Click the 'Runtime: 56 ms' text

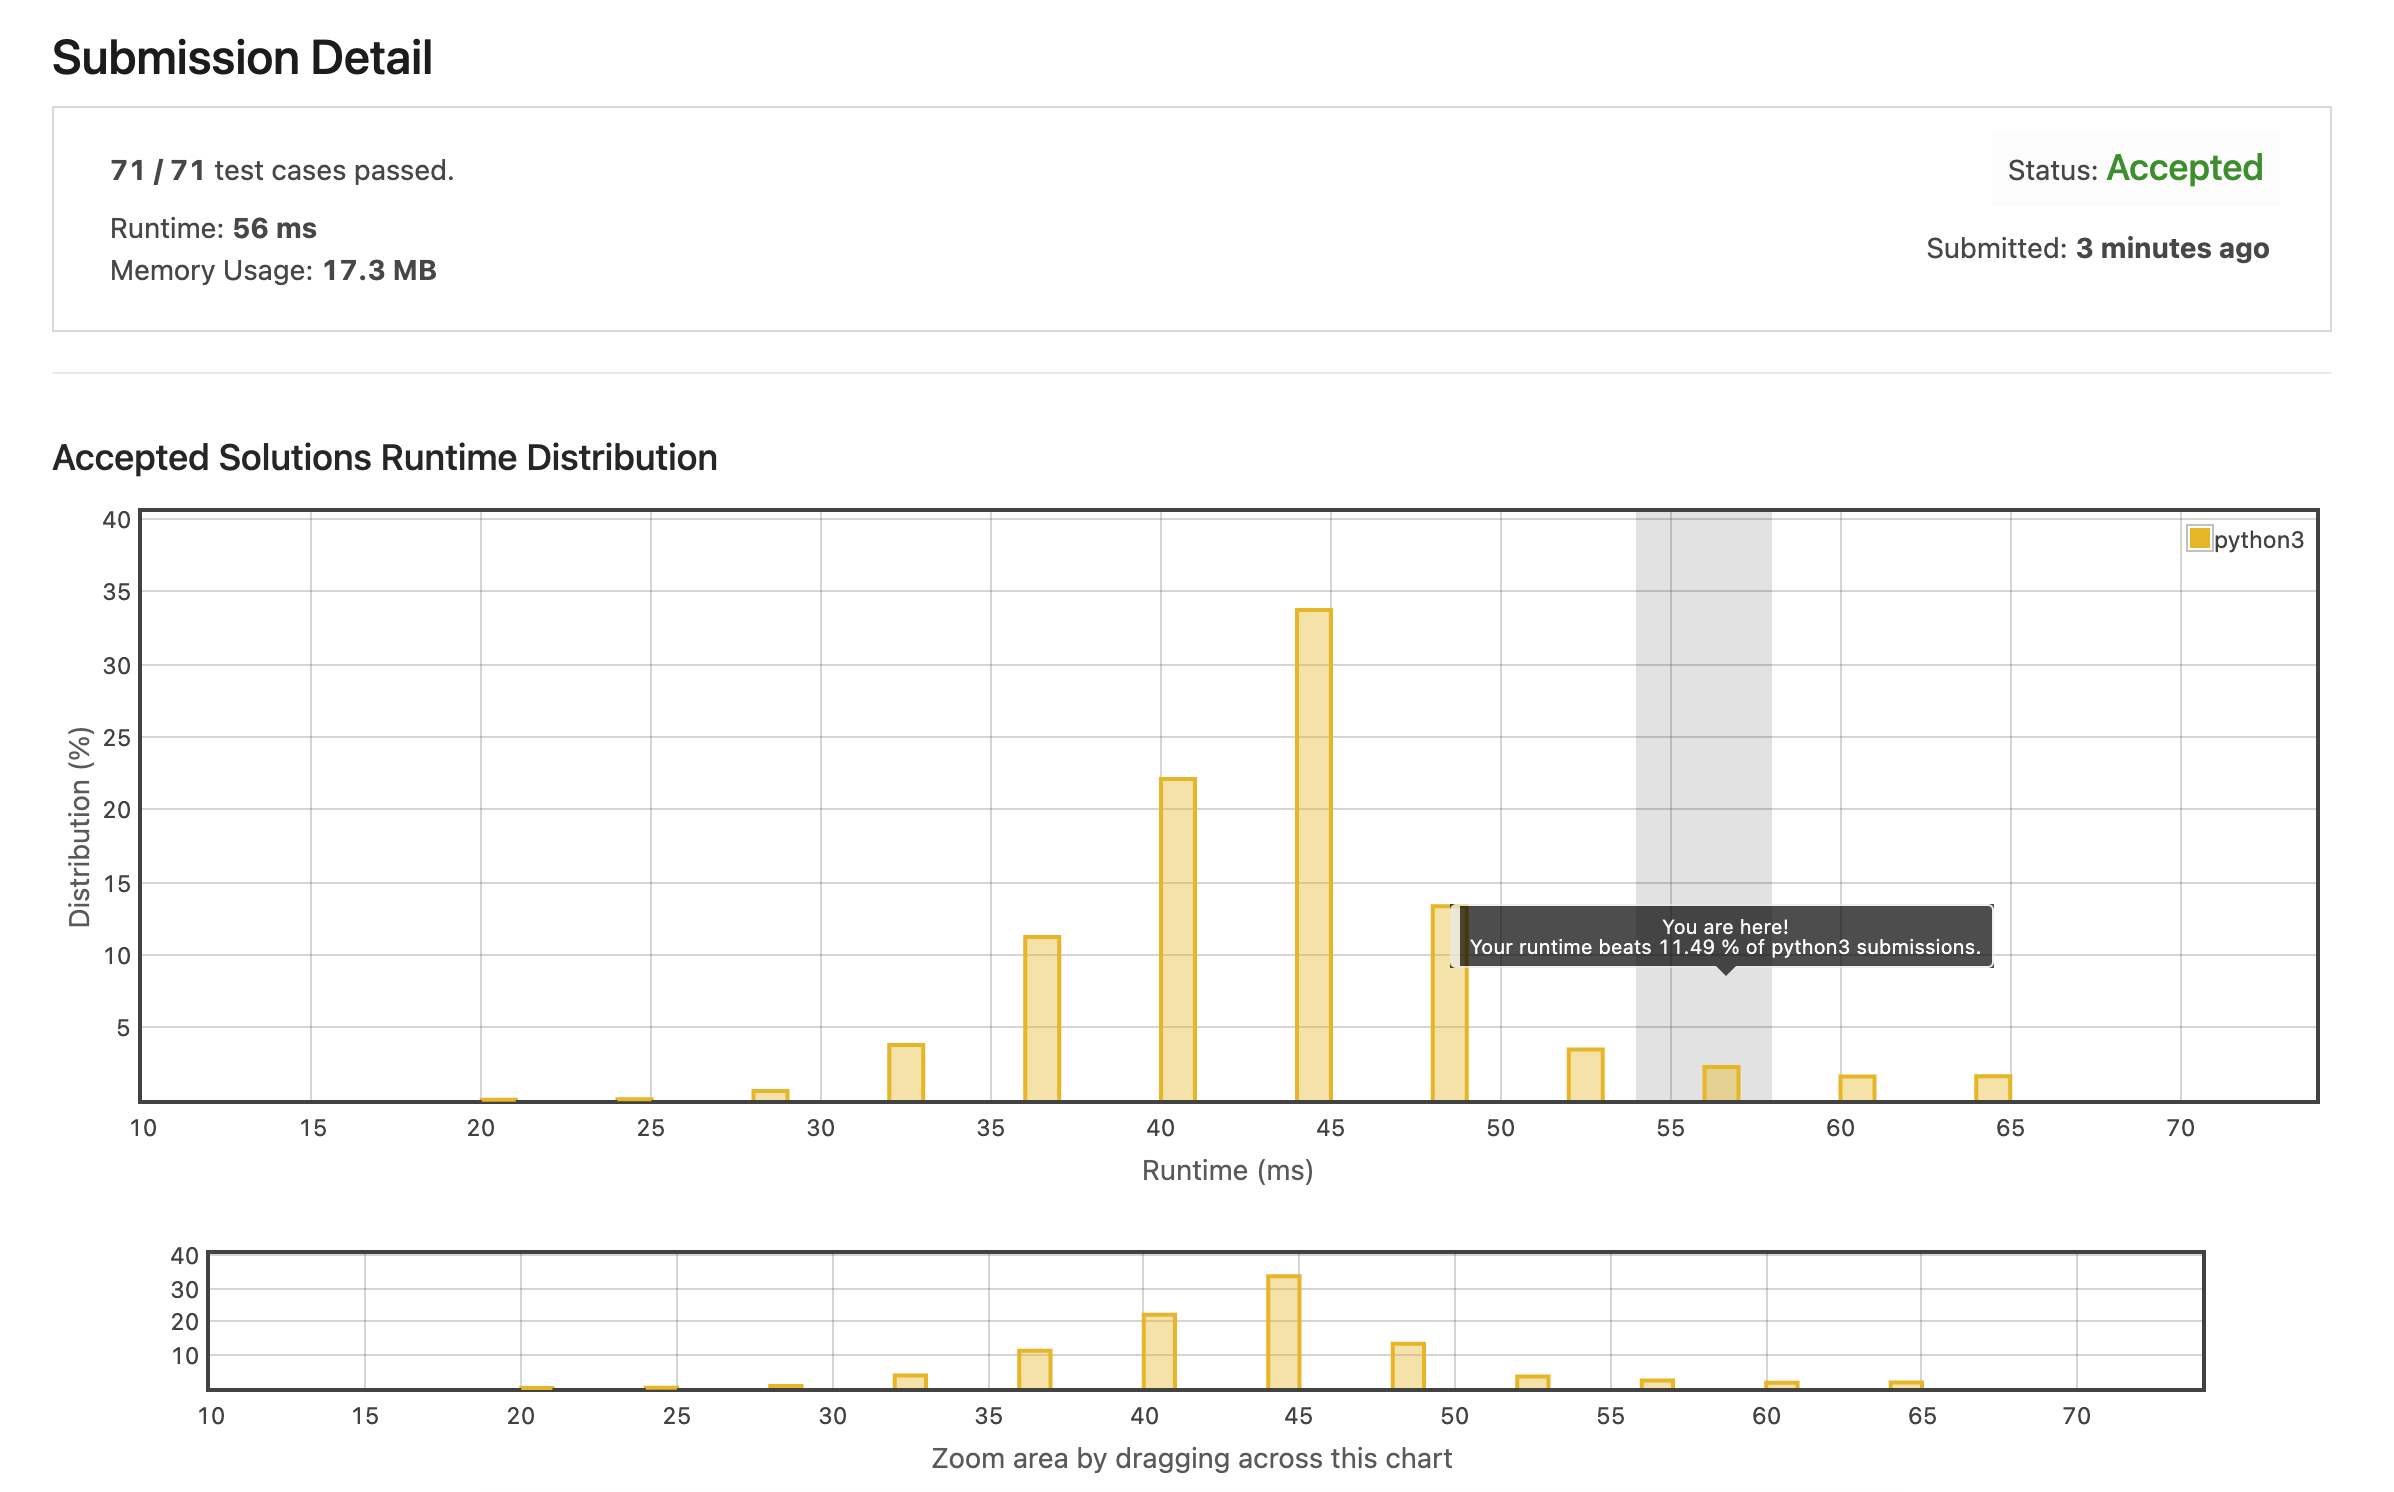point(213,228)
